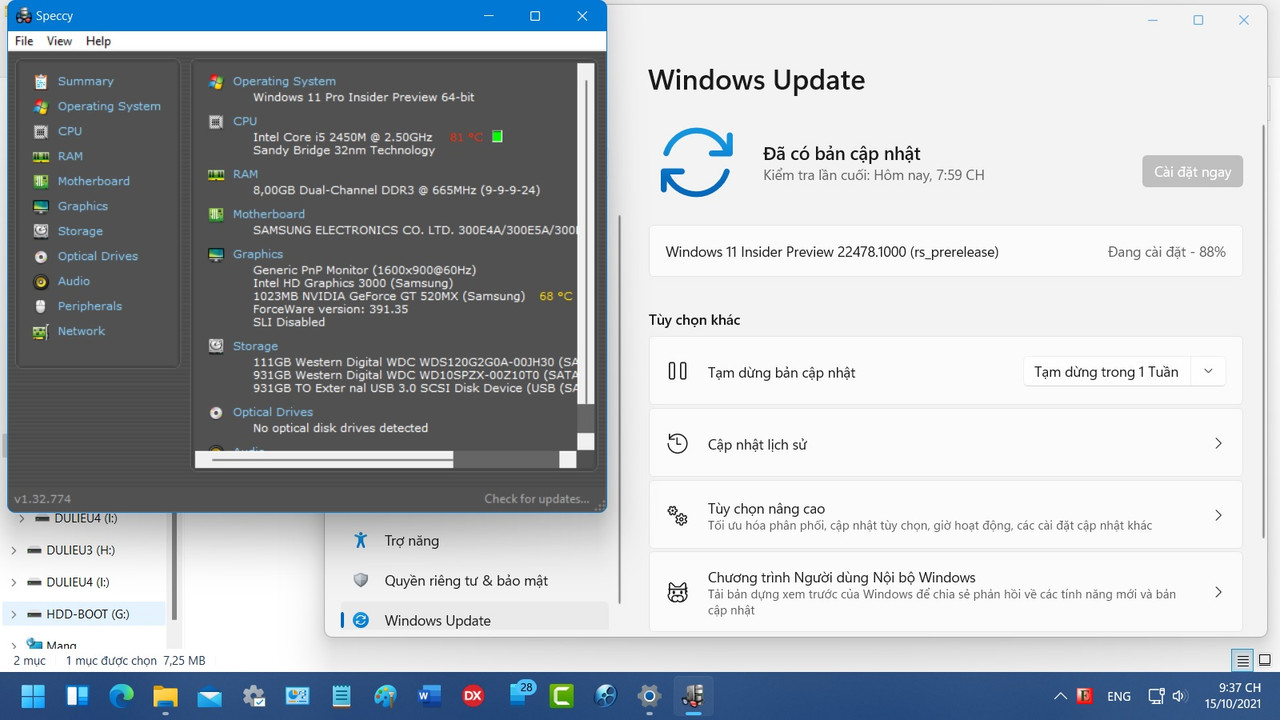Image resolution: width=1280 pixels, height=720 pixels.
Task: Open the Summary icon in Speccy sidebar
Action: [x=41, y=81]
